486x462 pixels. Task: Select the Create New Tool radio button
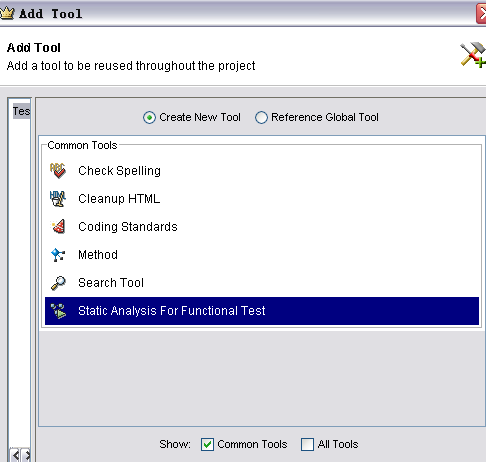(149, 117)
